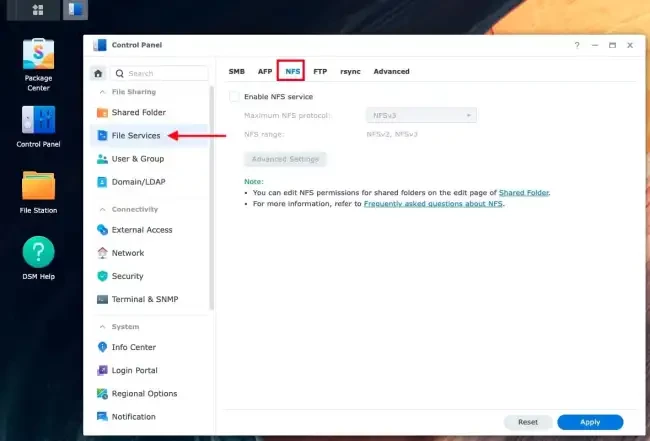Open Info Center
The height and width of the screenshot is (441, 650).
(x=149, y=347)
